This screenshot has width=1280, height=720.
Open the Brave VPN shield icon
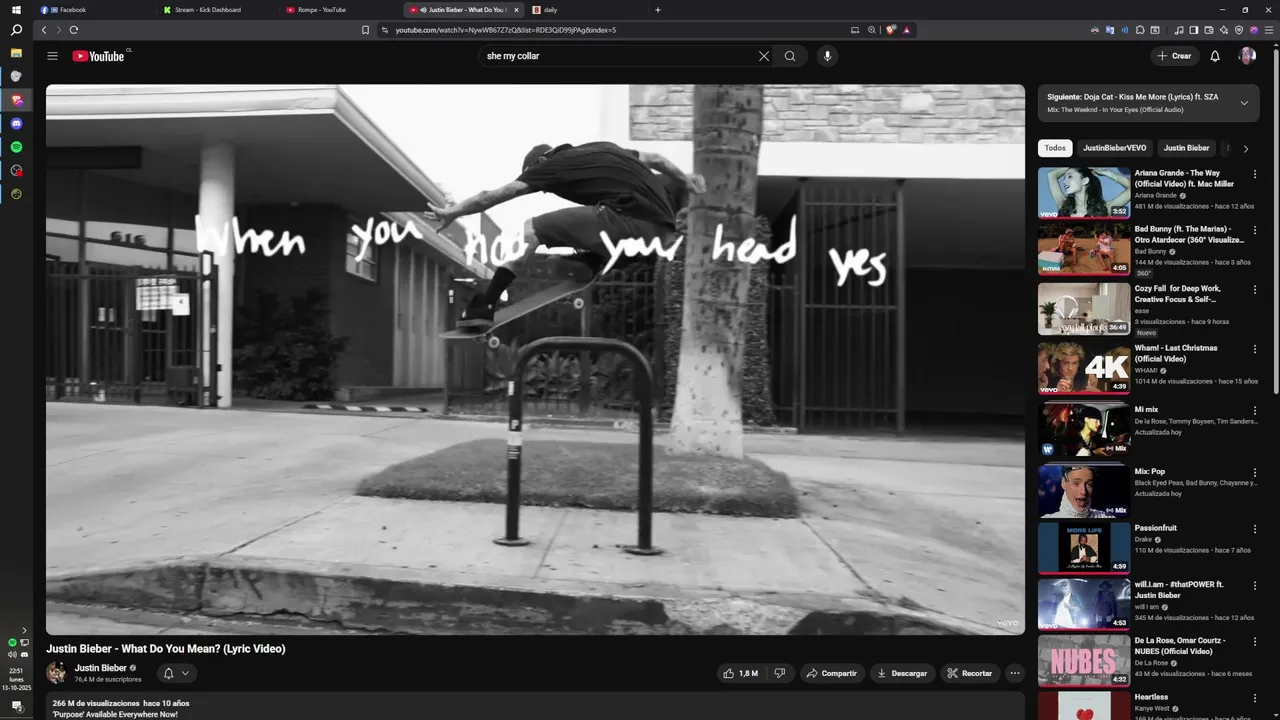[1239, 30]
